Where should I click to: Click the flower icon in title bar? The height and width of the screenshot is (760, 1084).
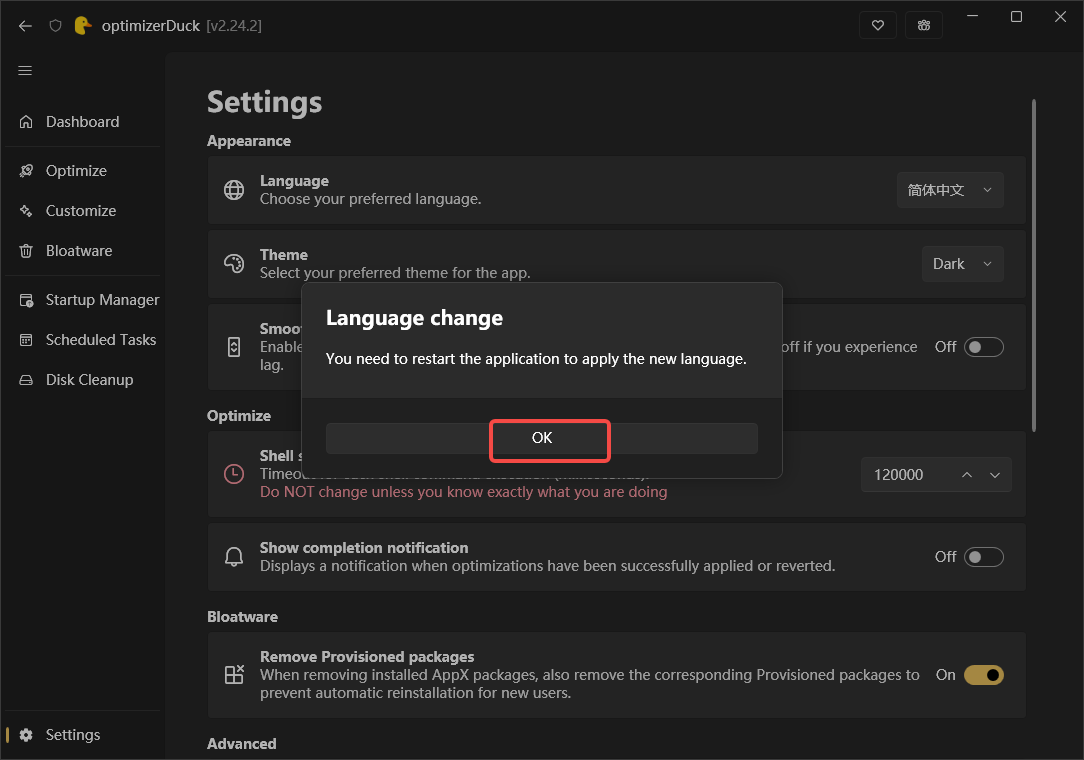[924, 26]
